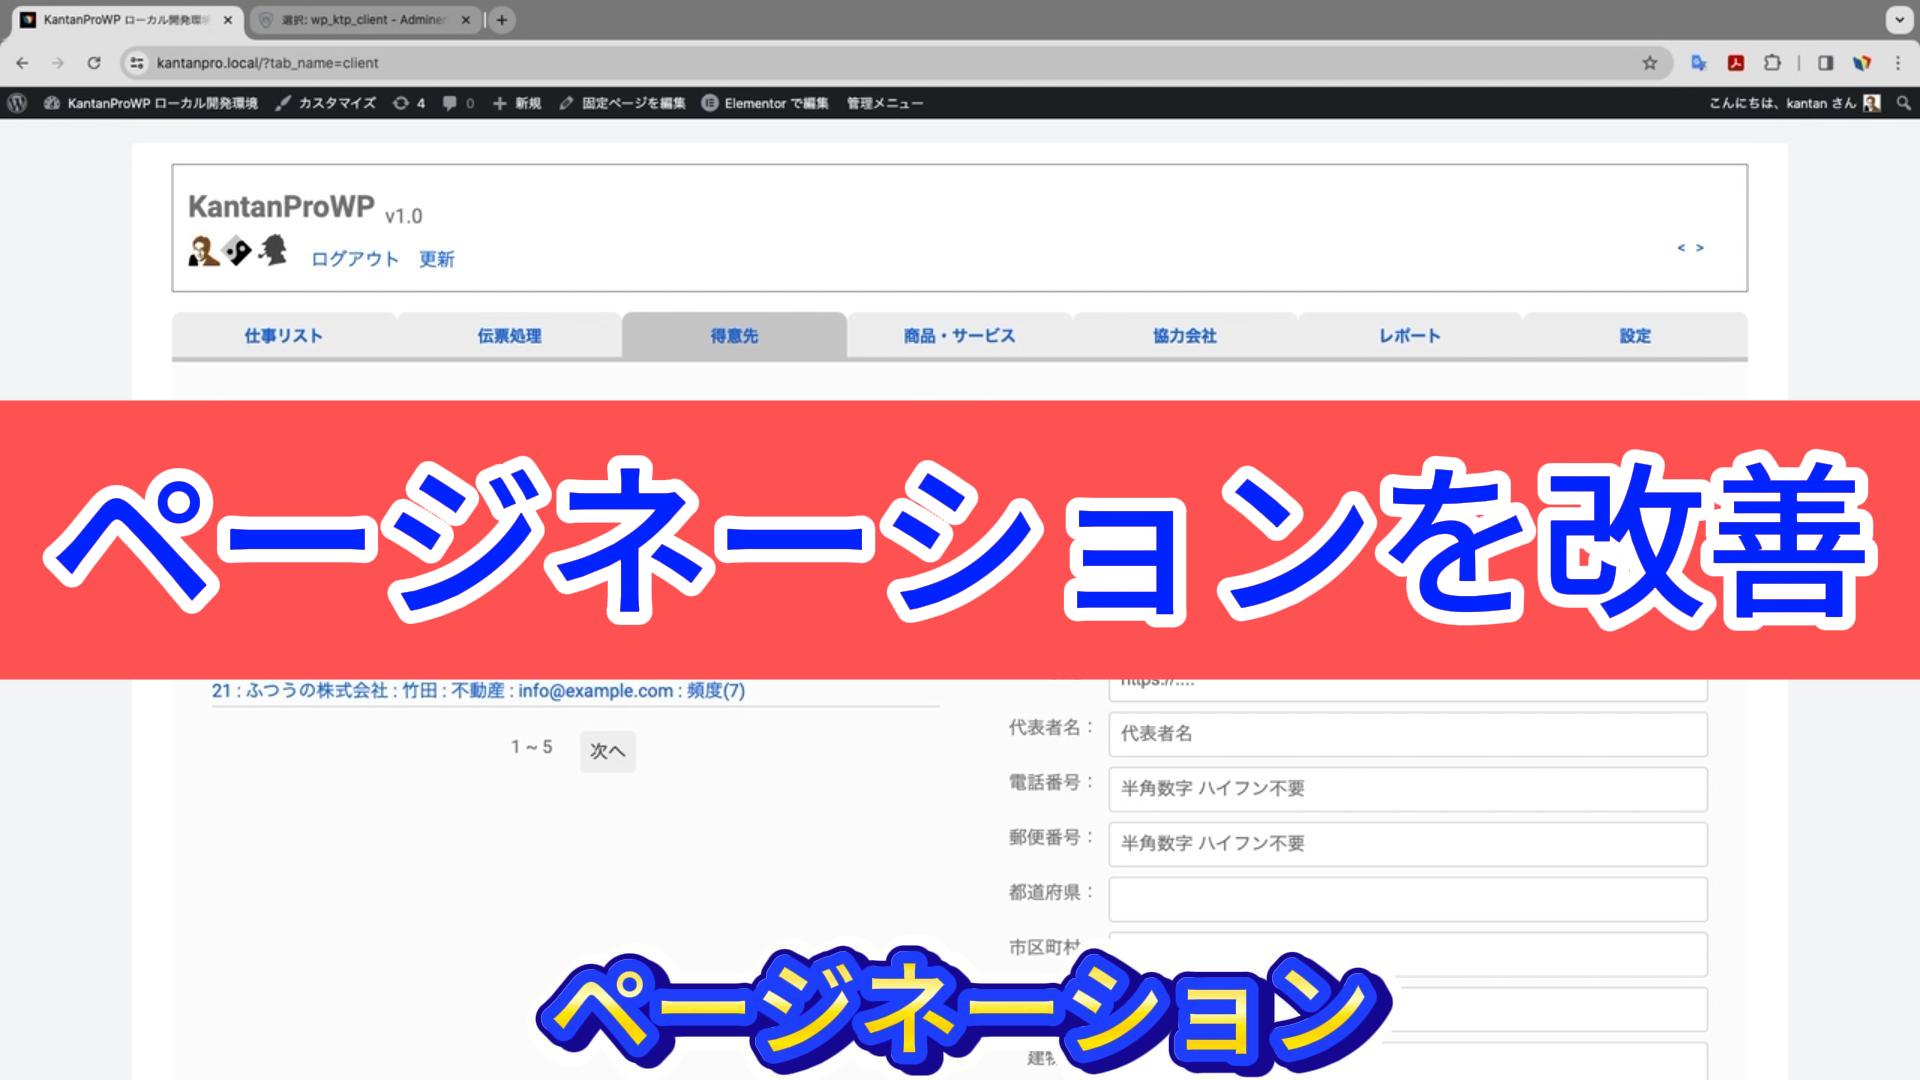Click Elementor で編集 in admin bar

[765, 103]
